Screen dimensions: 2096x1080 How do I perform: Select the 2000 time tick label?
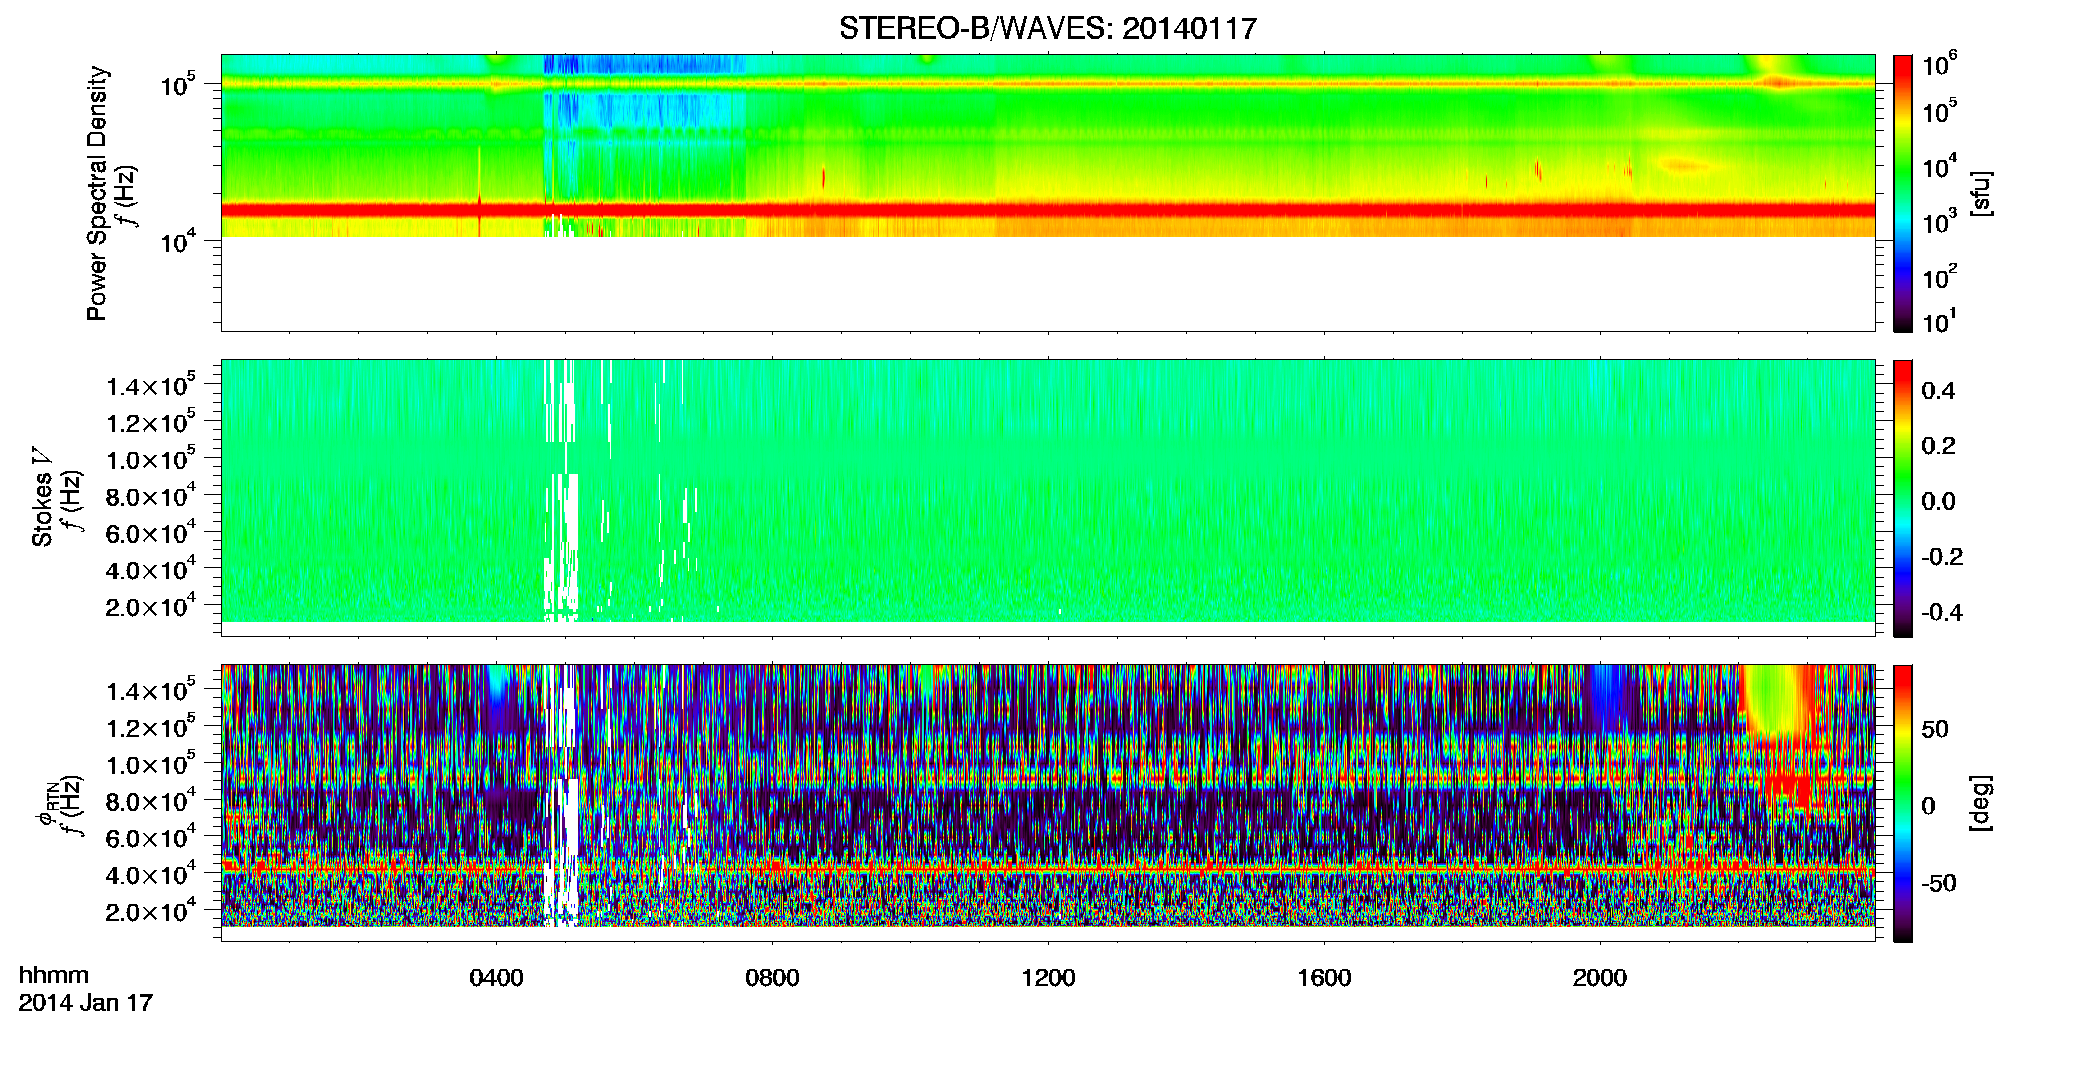click(x=1600, y=978)
